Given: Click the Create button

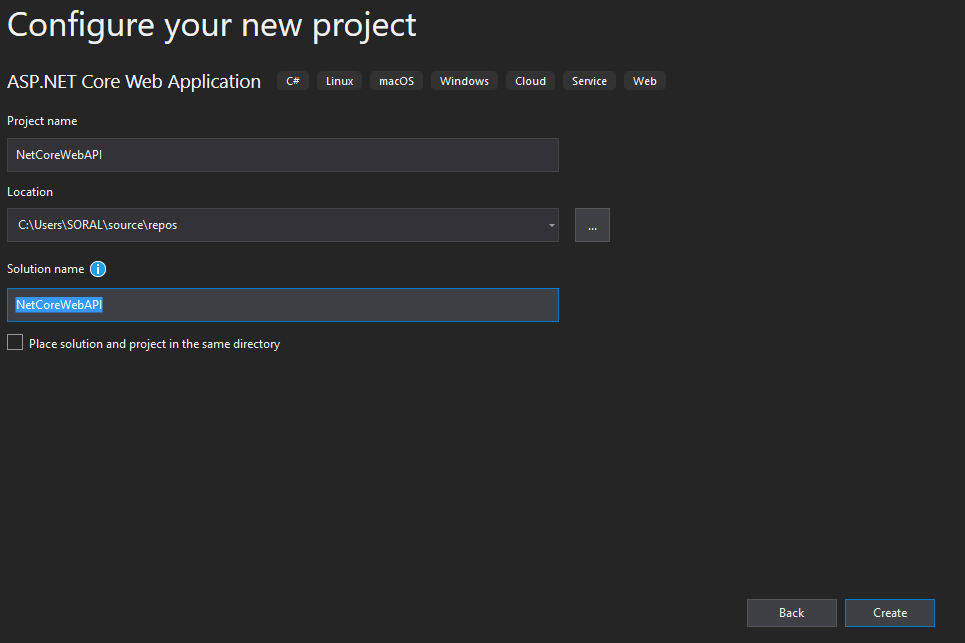Looking at the screenshot, I should point(889,613).
